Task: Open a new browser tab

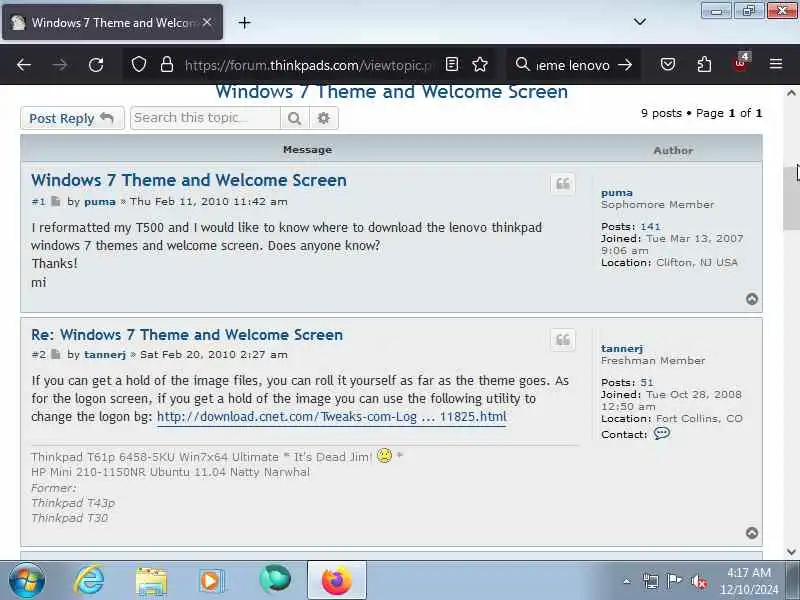Action: tap(244, 22)
